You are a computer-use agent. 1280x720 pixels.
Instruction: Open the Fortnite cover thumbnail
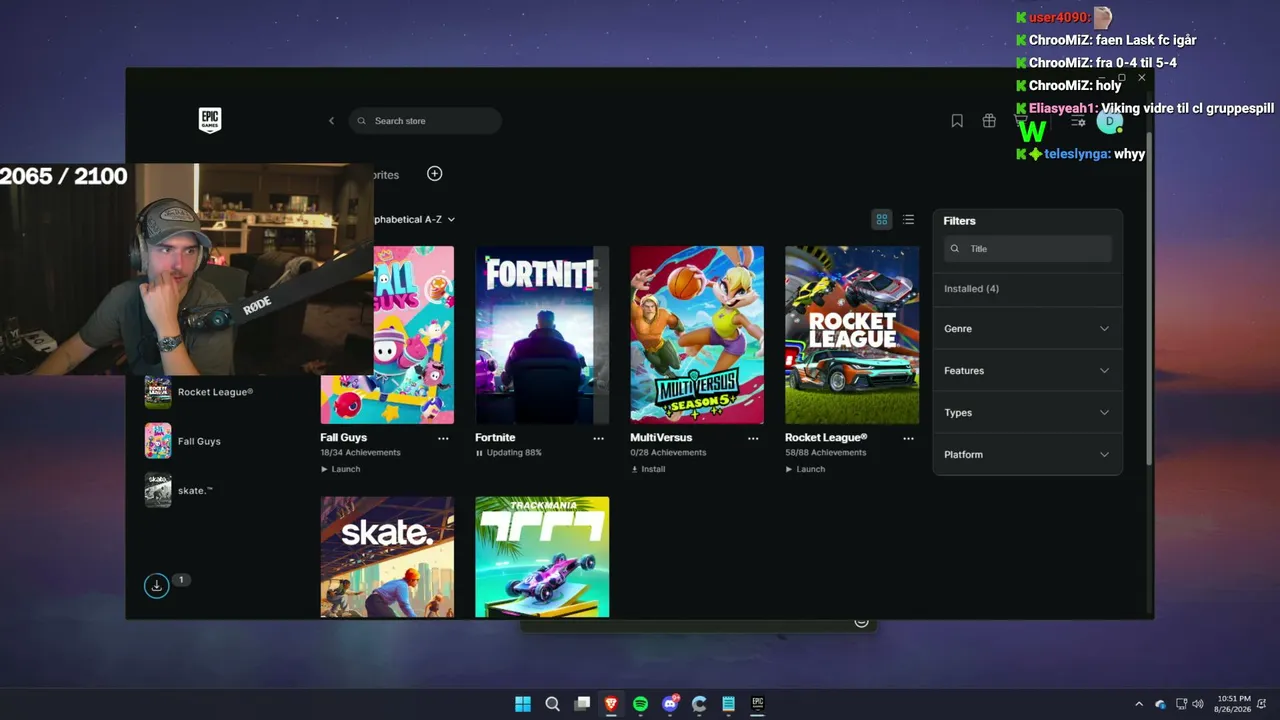tap(542, 335)
